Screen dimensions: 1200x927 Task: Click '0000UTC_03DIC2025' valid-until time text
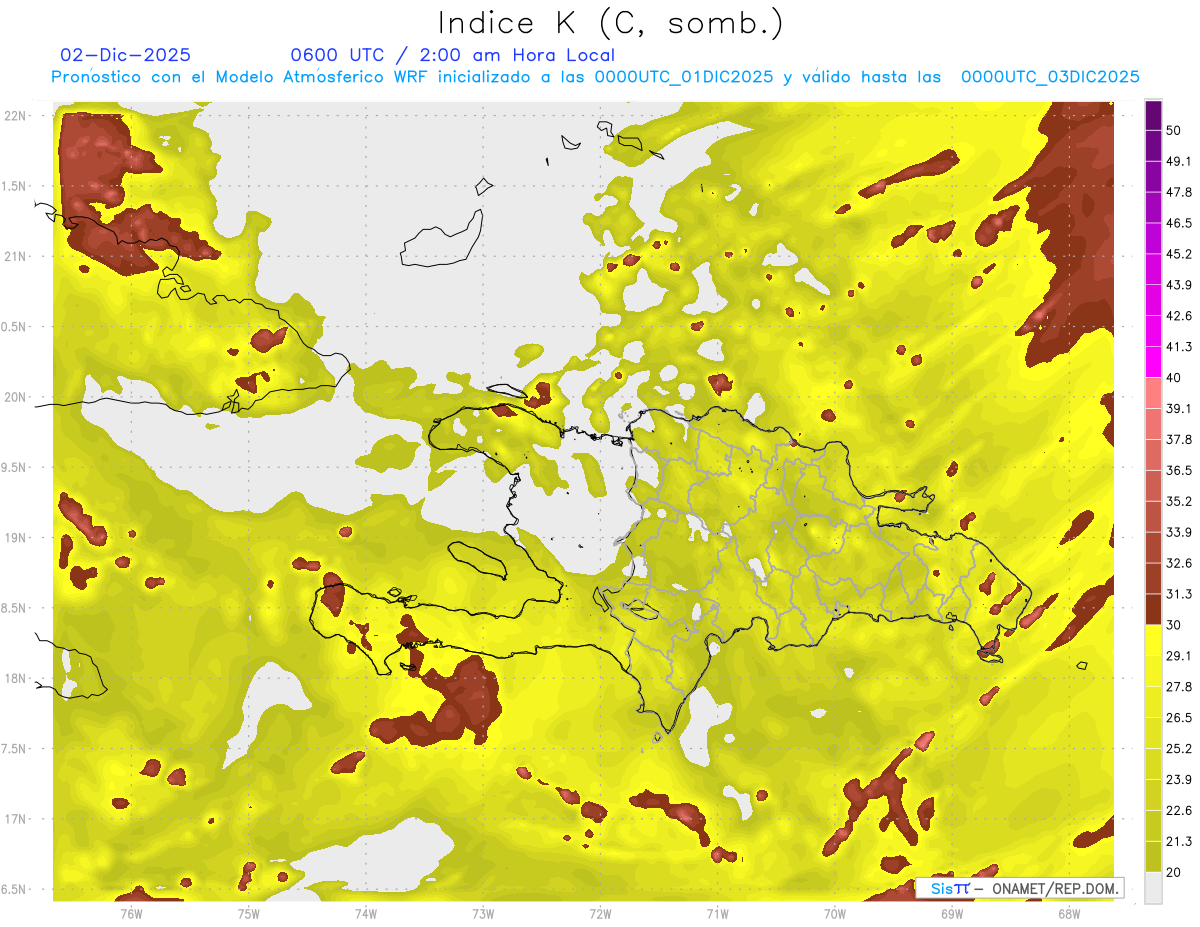[x=1050, y=77]
